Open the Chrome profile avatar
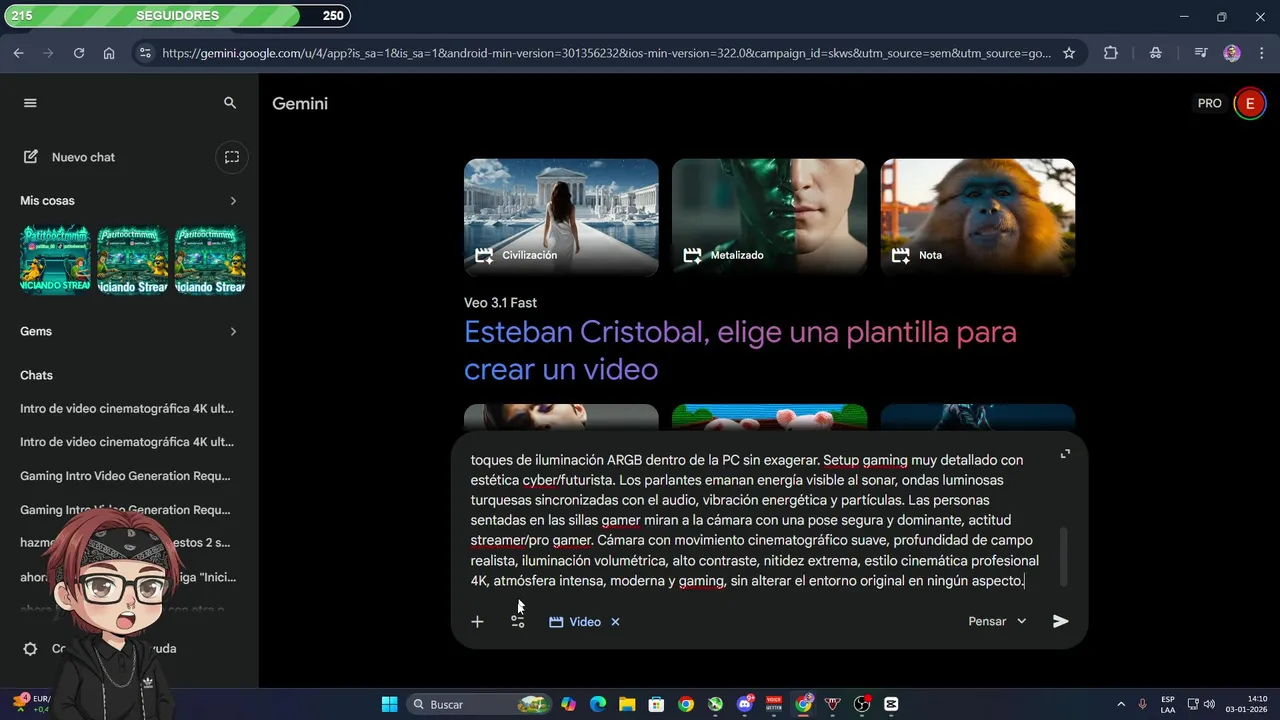 (x=1232, y=53)
